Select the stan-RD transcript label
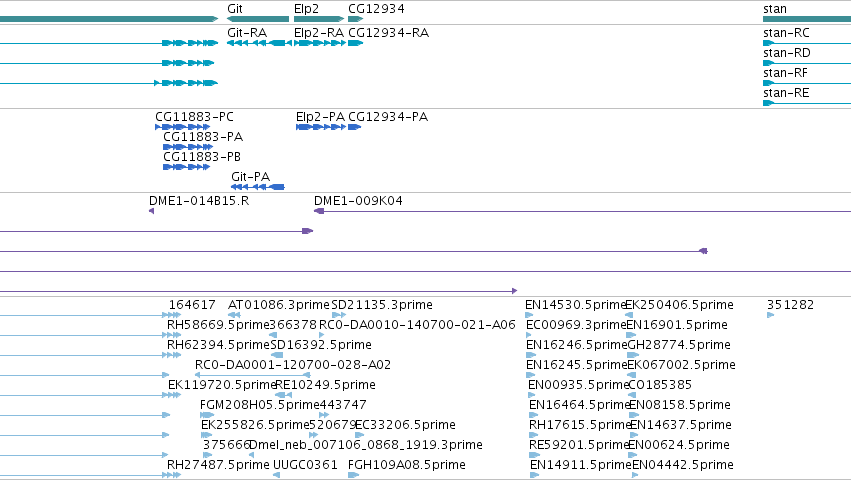This screenshot has width=851, height=480. point(786,53)
